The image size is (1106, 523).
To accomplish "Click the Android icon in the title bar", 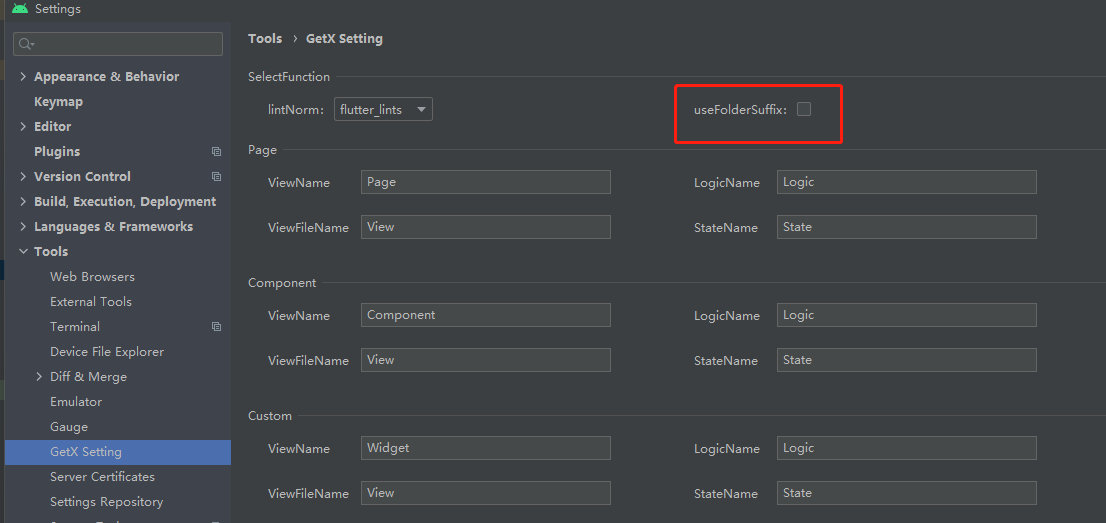I will (x=20, y=9).
